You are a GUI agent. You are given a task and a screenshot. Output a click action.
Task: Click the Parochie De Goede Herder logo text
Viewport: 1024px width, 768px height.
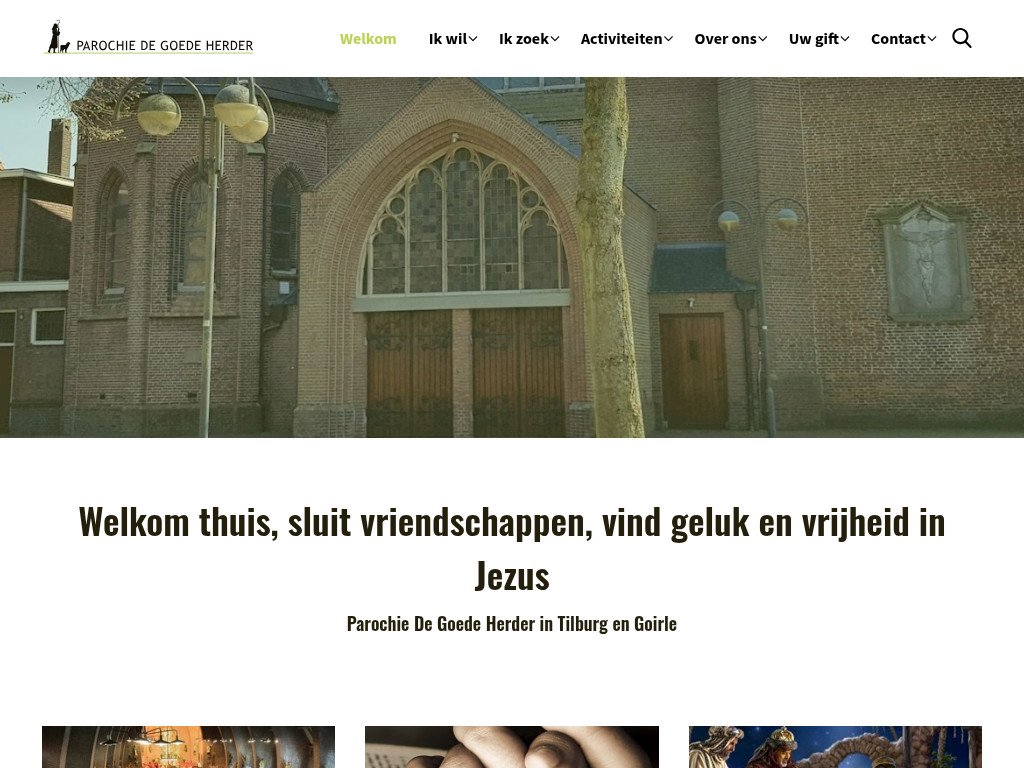(x=165, y=46)
